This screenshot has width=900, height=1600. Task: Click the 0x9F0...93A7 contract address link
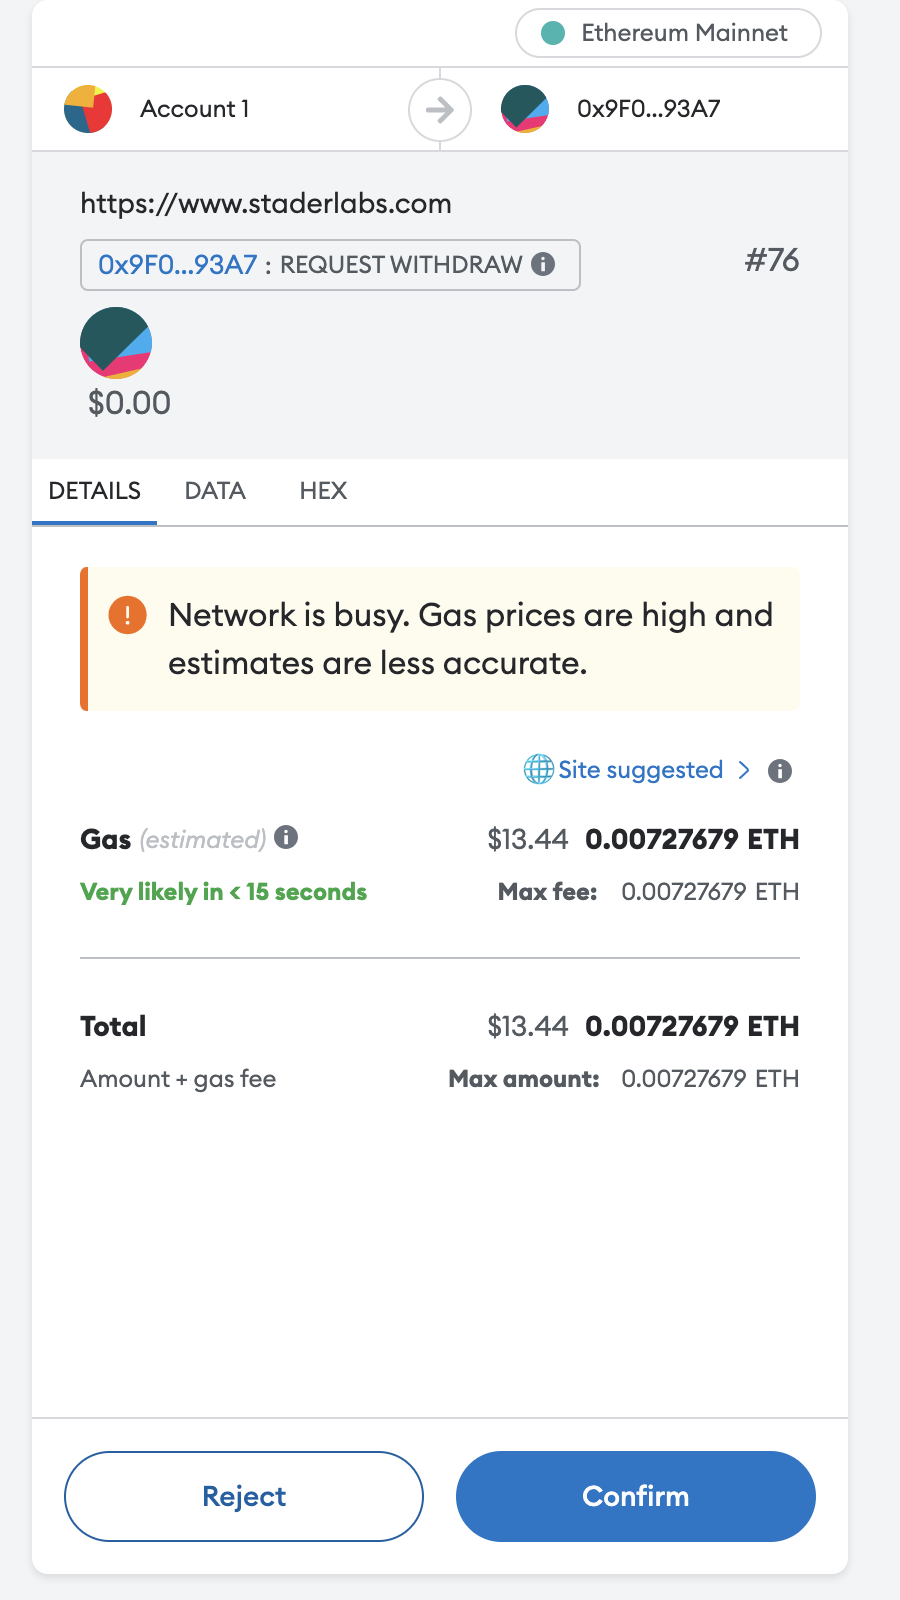177,265
